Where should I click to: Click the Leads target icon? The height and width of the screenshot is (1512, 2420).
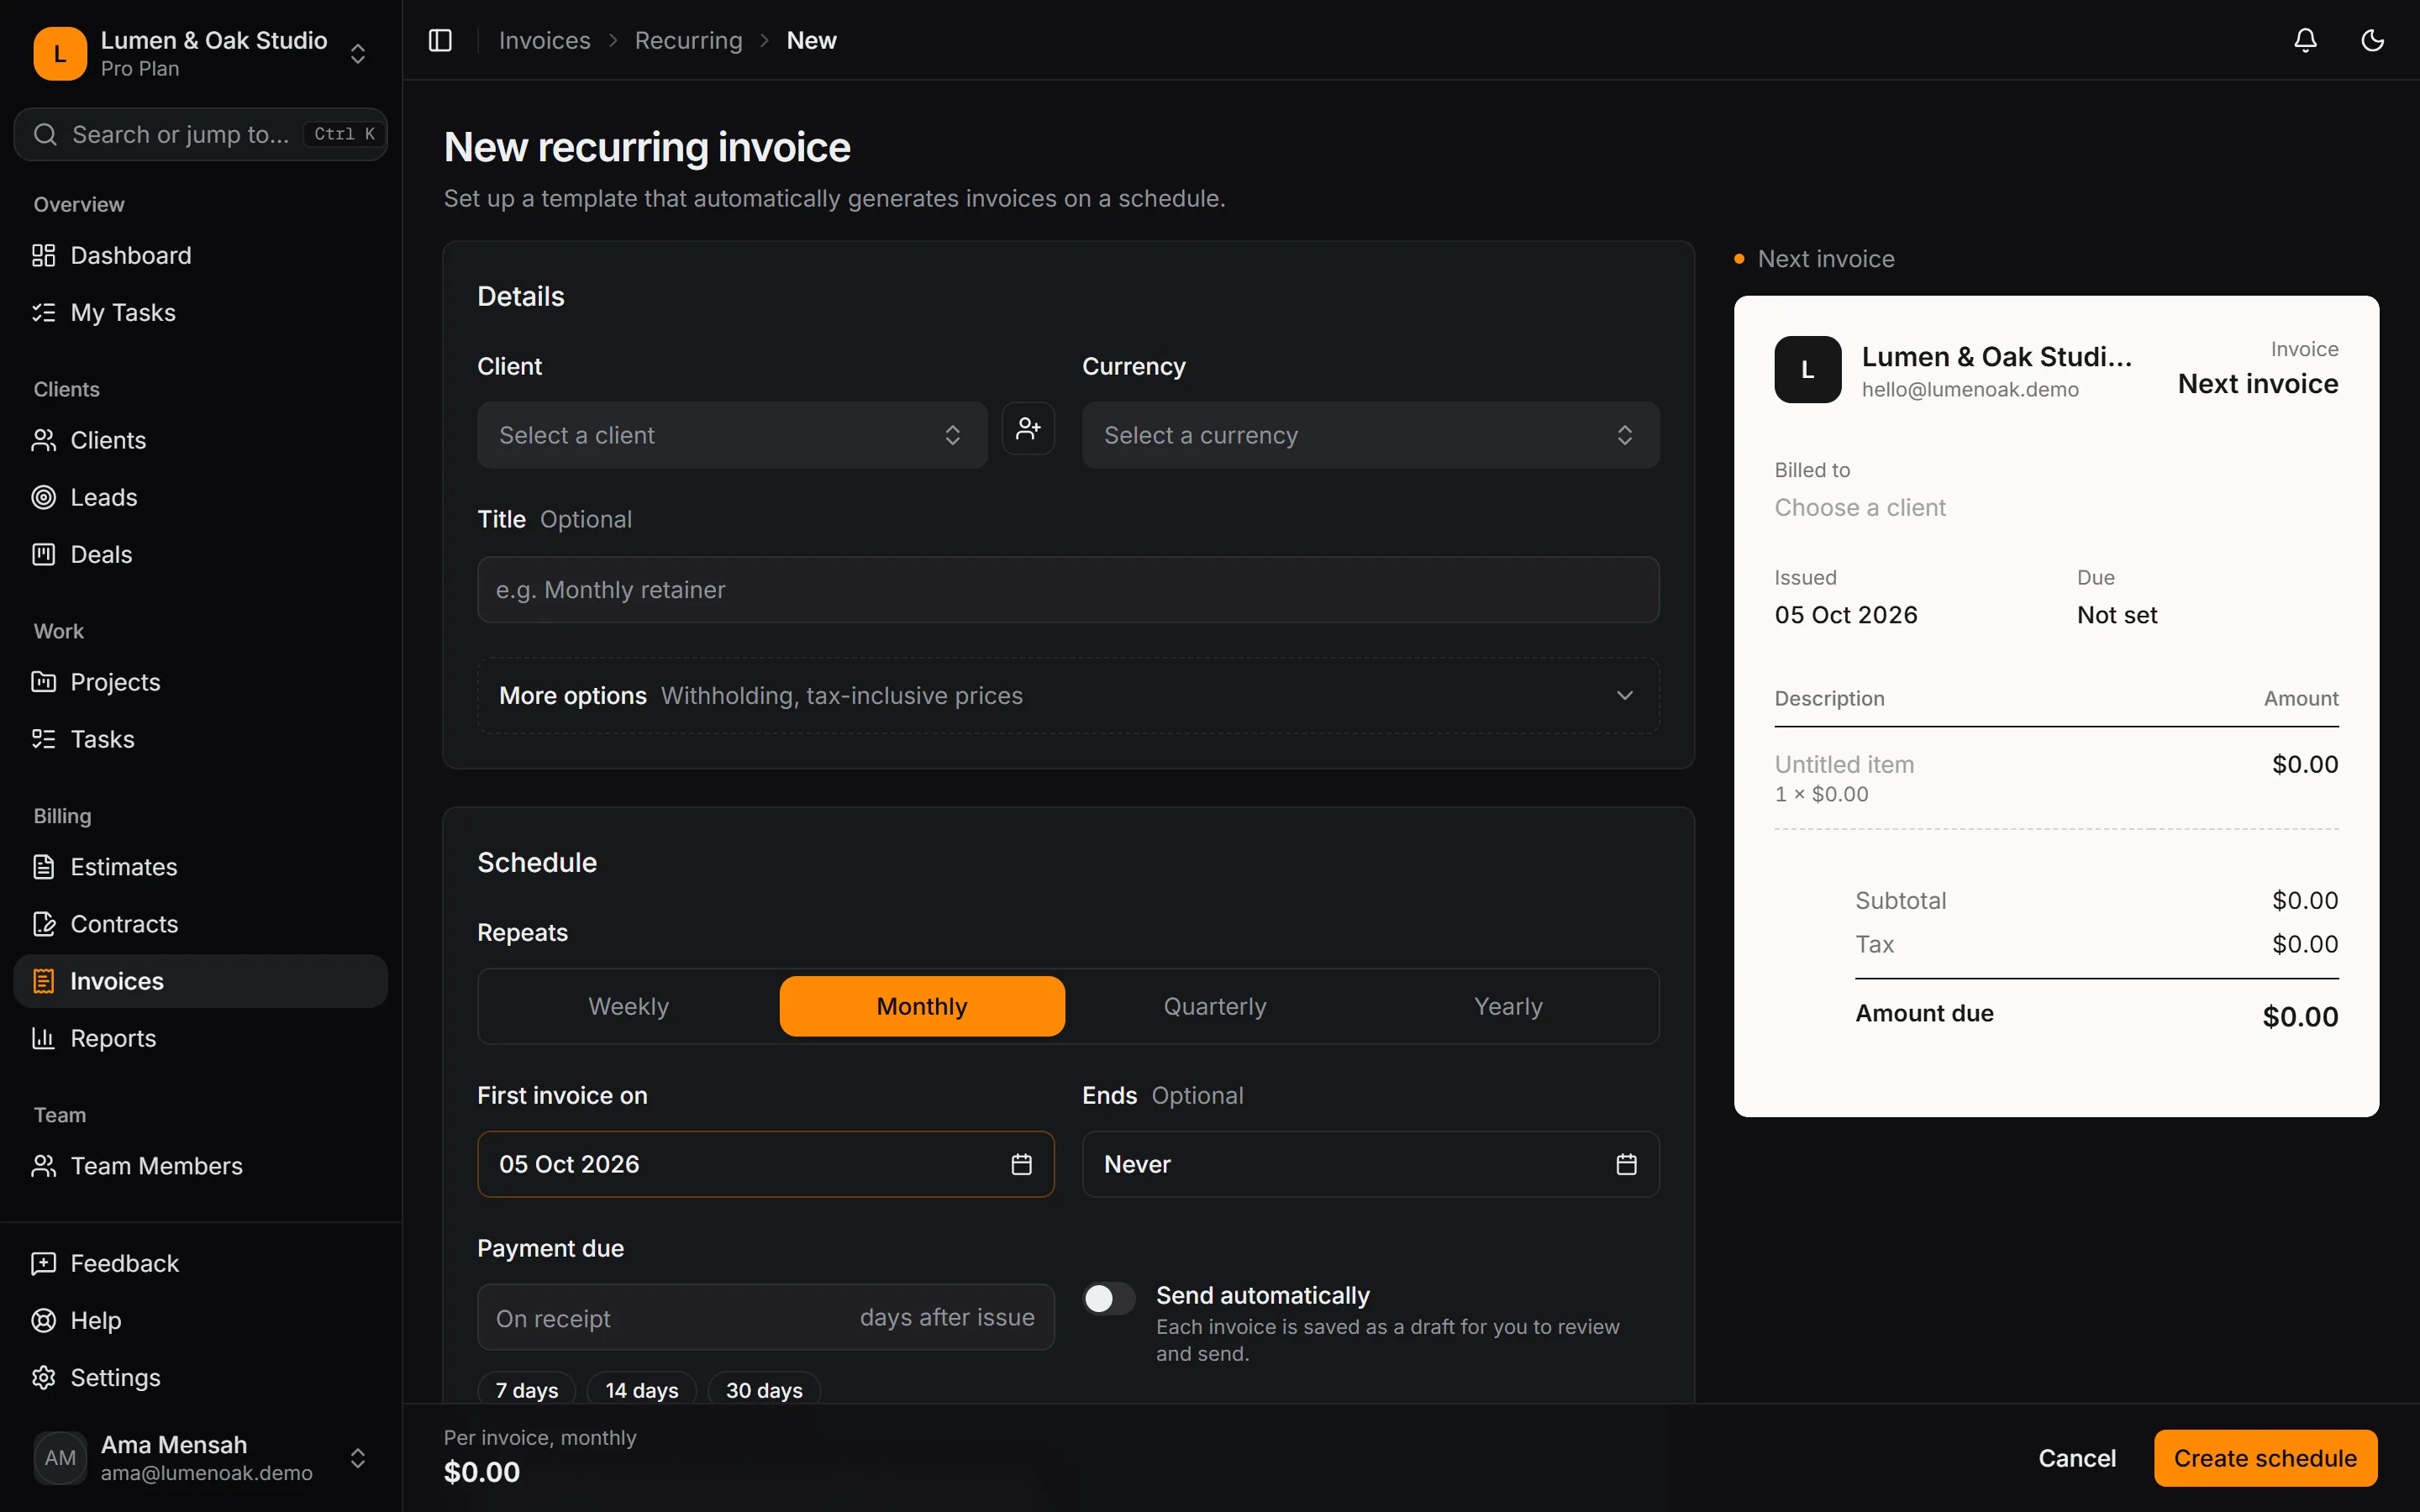(43, 497)
